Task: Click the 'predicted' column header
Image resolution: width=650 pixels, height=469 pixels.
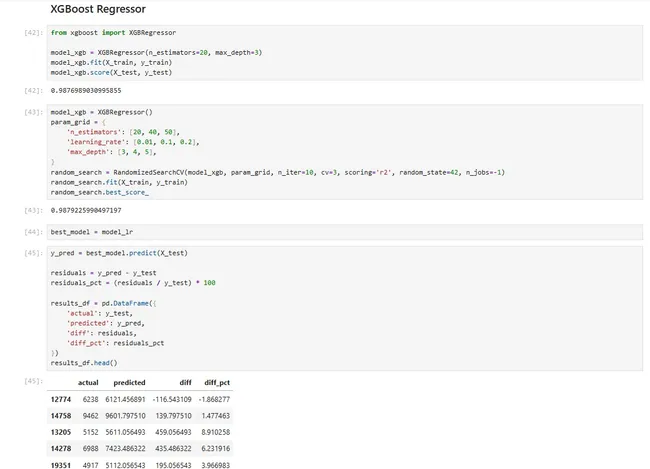Action: pos(129,383)
